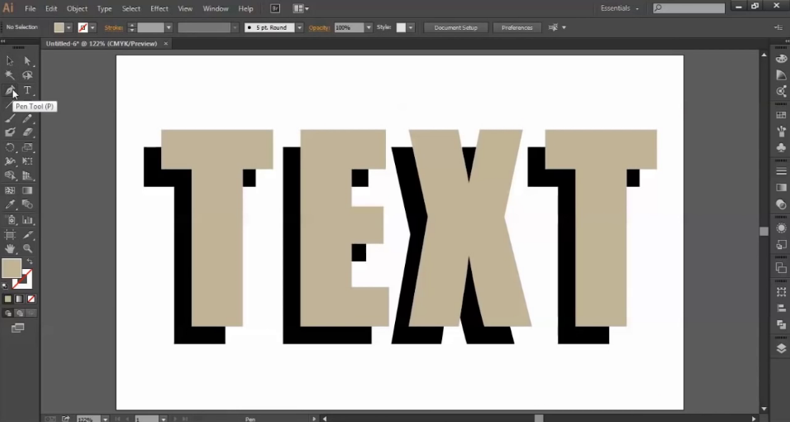Change the screen mode
Viewport: 790px width, 422px height.
(18, 328)
